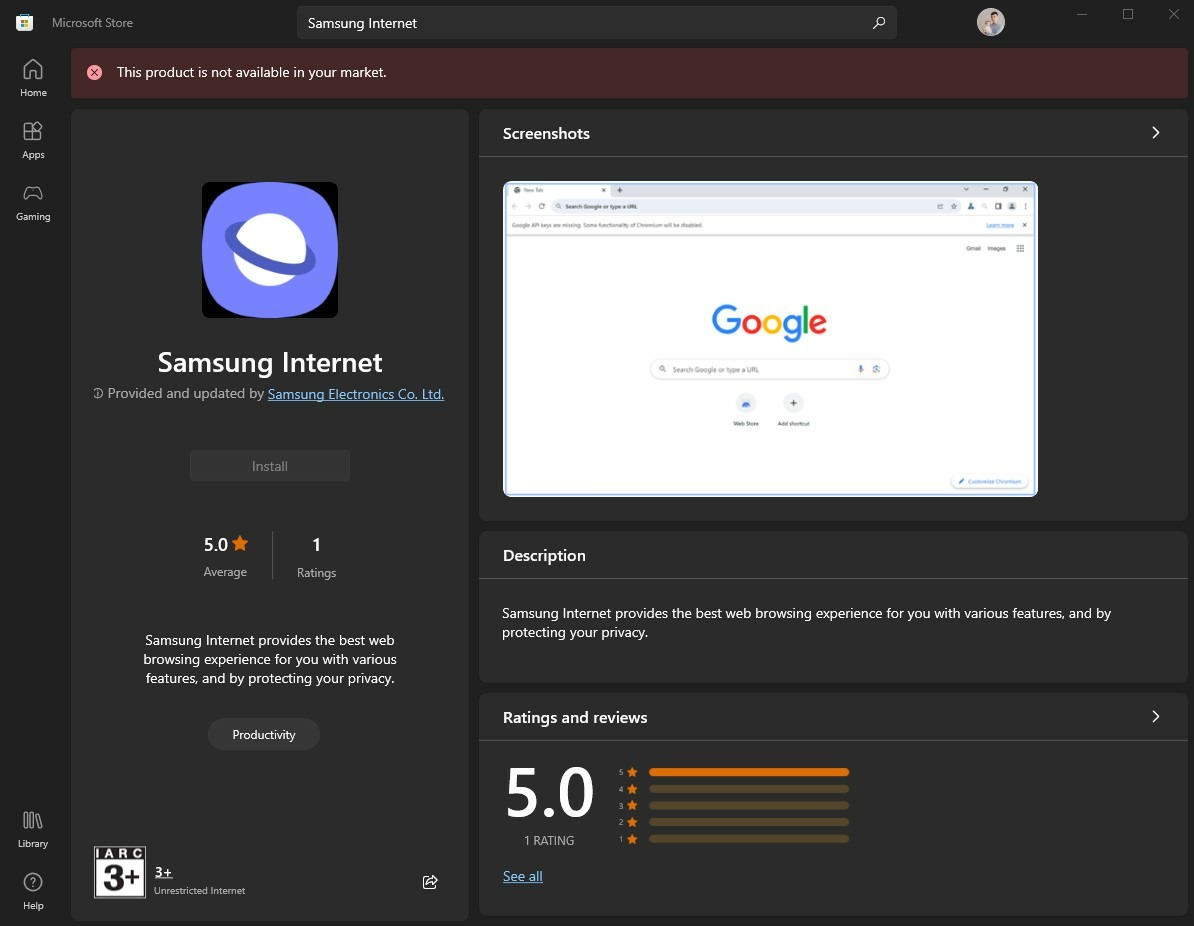Go to Apps in the sidebar
This screenshot has height=926, width=1194.
tap(33, 140)
